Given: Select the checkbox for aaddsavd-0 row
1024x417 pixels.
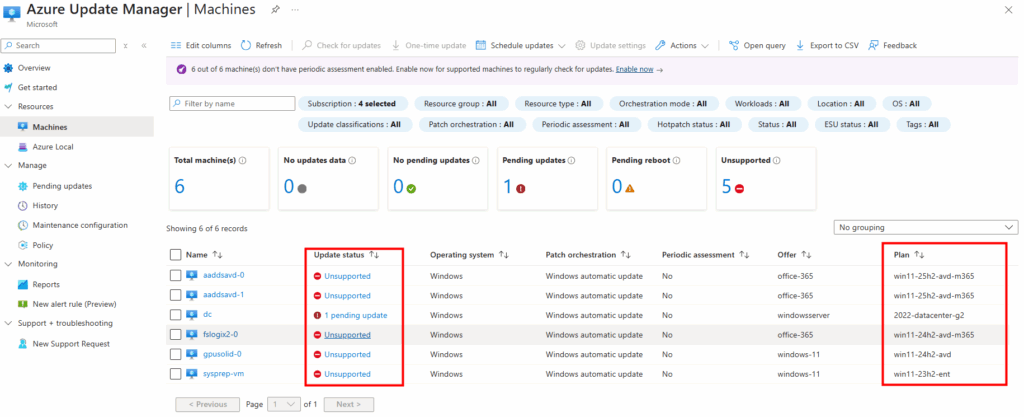Looking at the screenshot, I should pos(176,275).
